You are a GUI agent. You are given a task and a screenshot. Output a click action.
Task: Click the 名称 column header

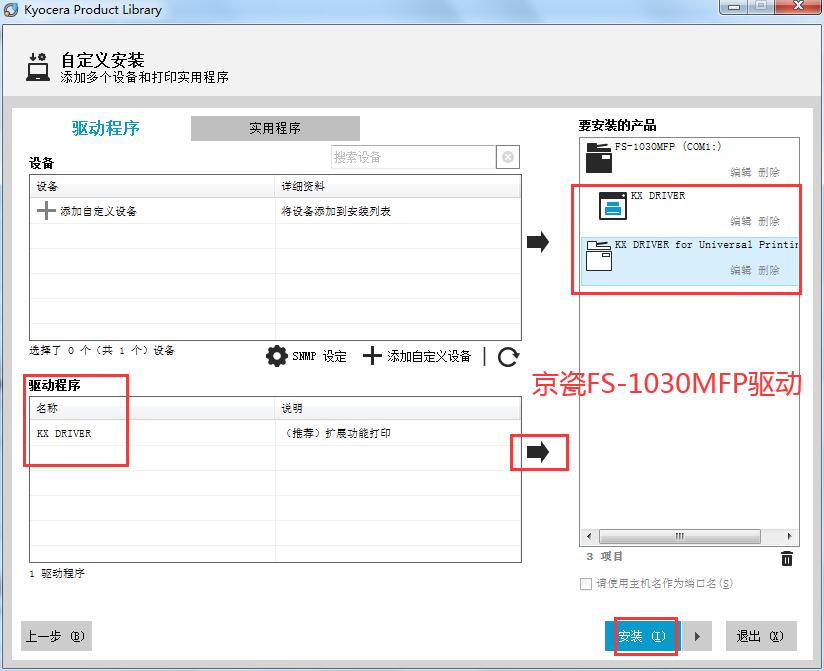tap(152, 408)
